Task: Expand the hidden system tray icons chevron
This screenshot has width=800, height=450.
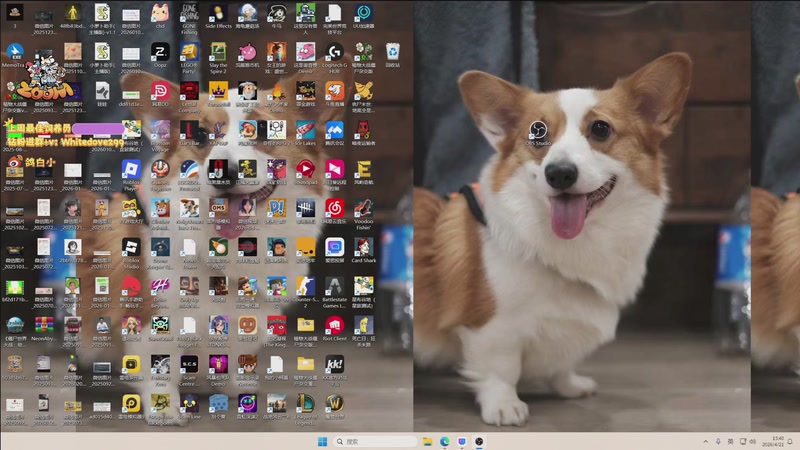Action: 706,441
